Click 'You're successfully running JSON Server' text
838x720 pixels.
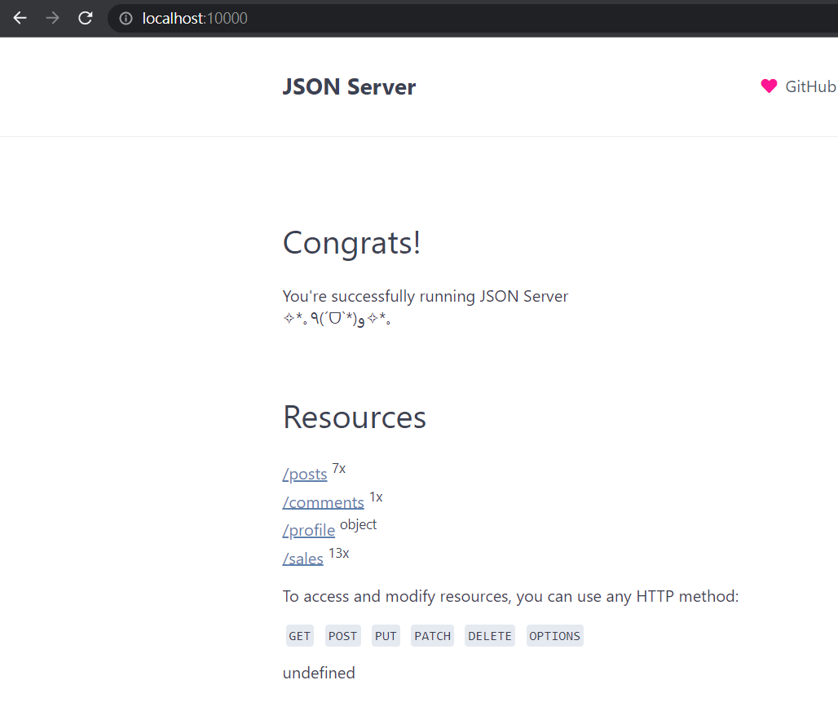[x=425, y=296]
